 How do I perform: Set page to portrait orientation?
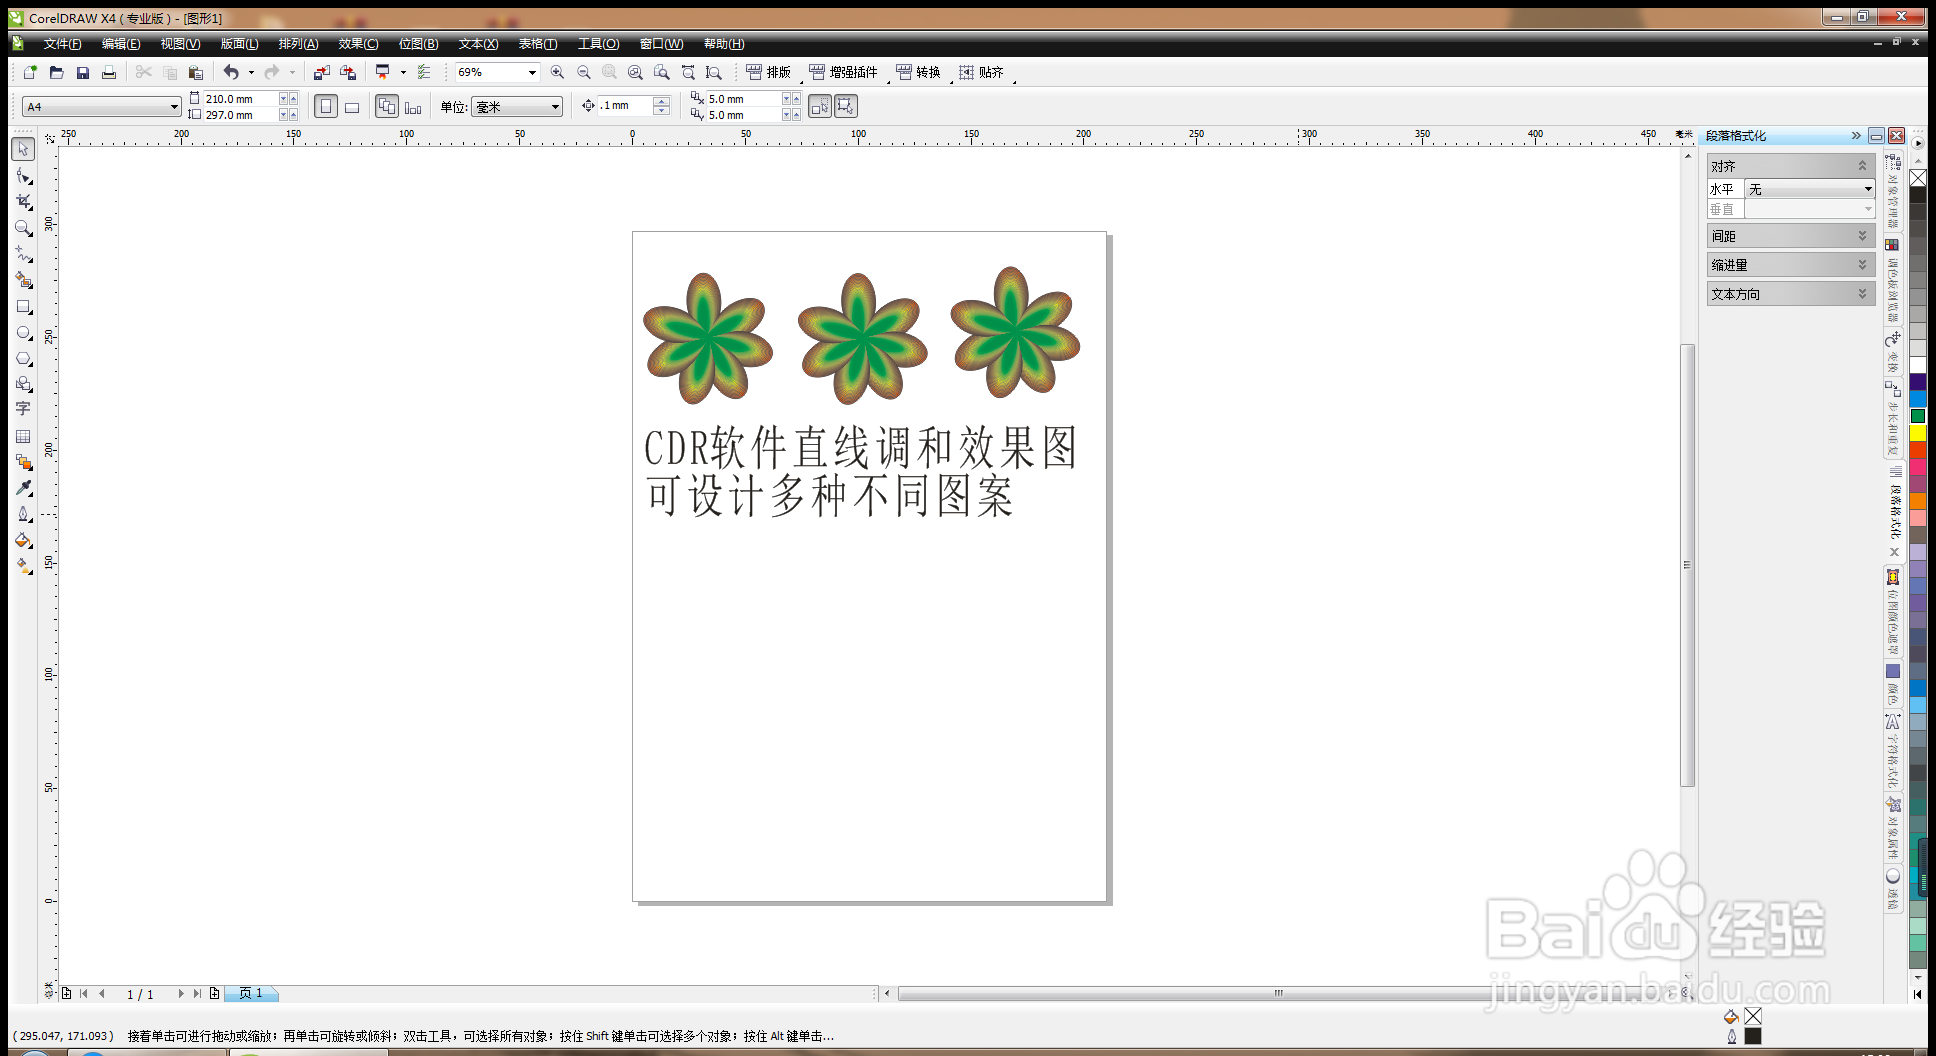[326, 106]
